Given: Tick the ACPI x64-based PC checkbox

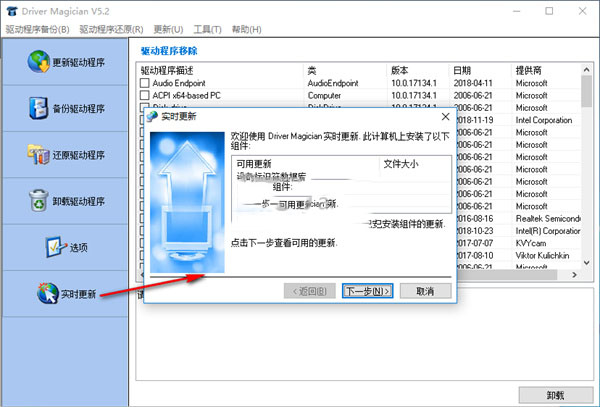Looking at the screenshot, I should 145,95.
